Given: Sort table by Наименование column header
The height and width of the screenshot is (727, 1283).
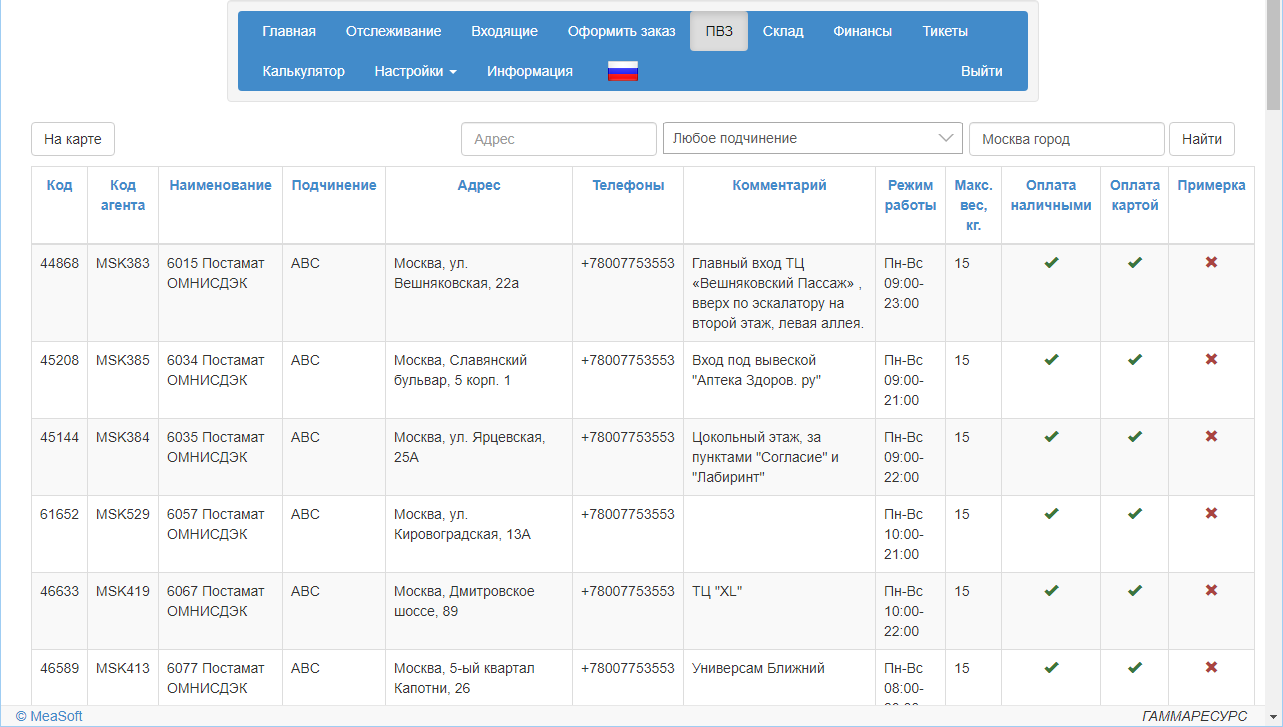Looking at the screenshot, I should 220,185.
